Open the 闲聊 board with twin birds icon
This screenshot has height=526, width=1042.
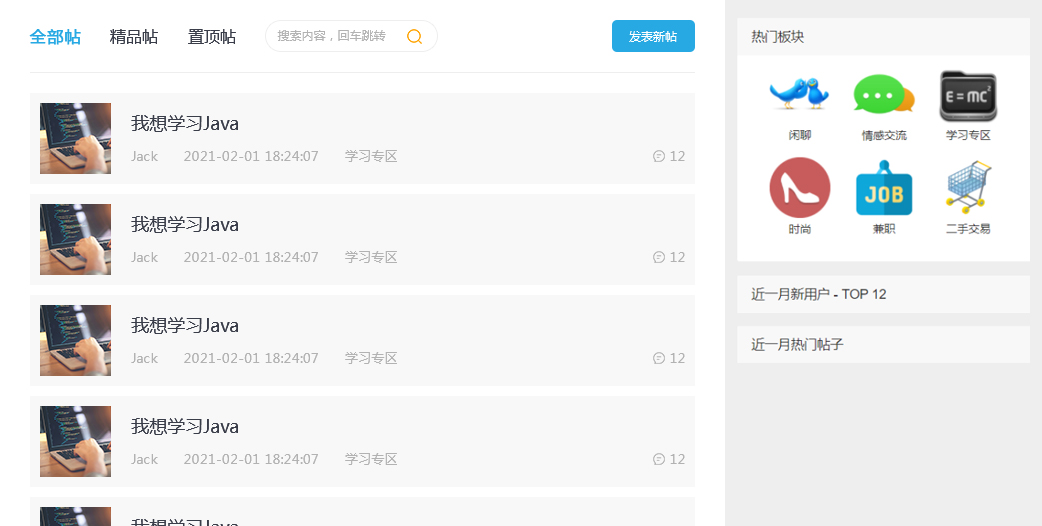(x=799, y=95)
